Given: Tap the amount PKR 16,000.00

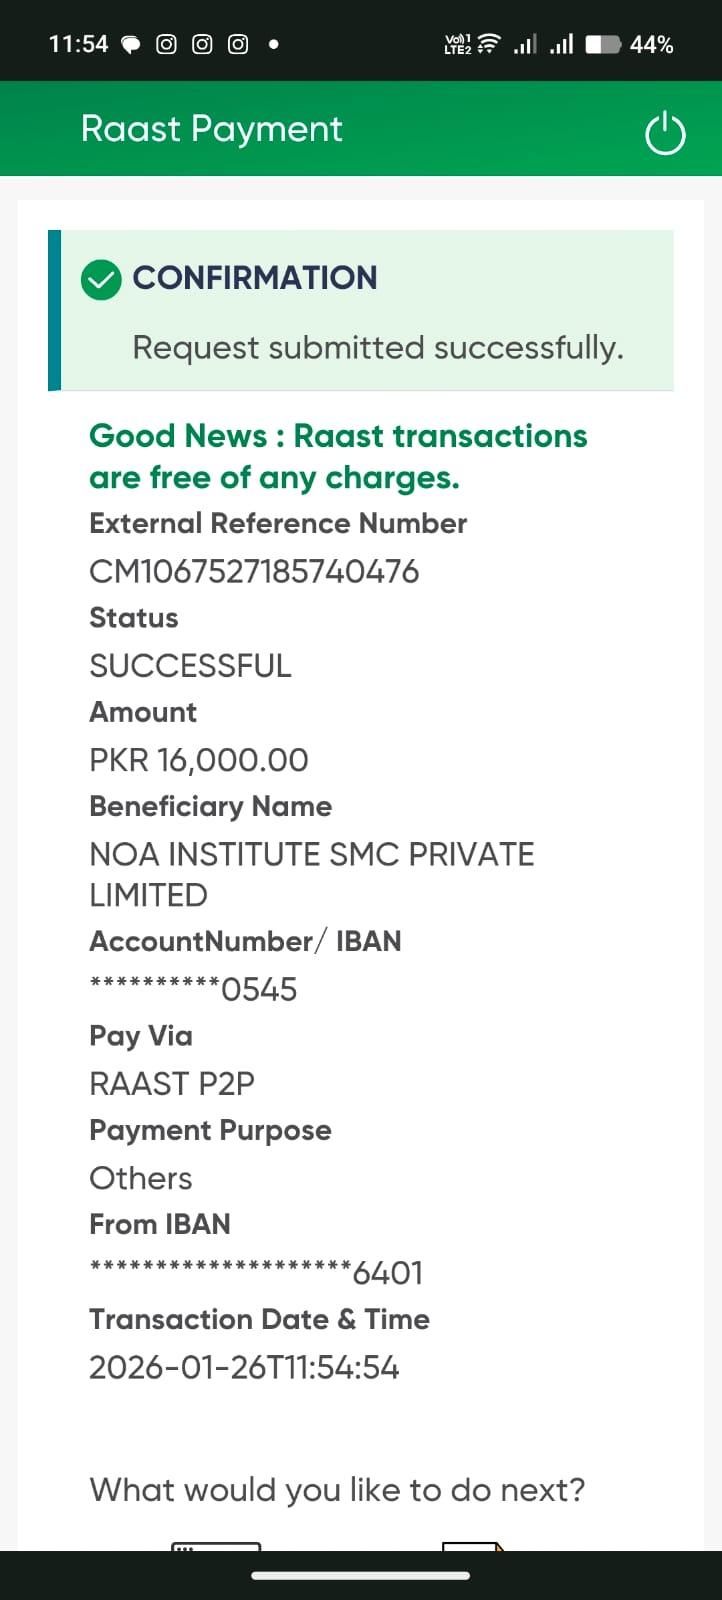Looking at the screenshot, I should pyautogui.click(x=199, y=760).
